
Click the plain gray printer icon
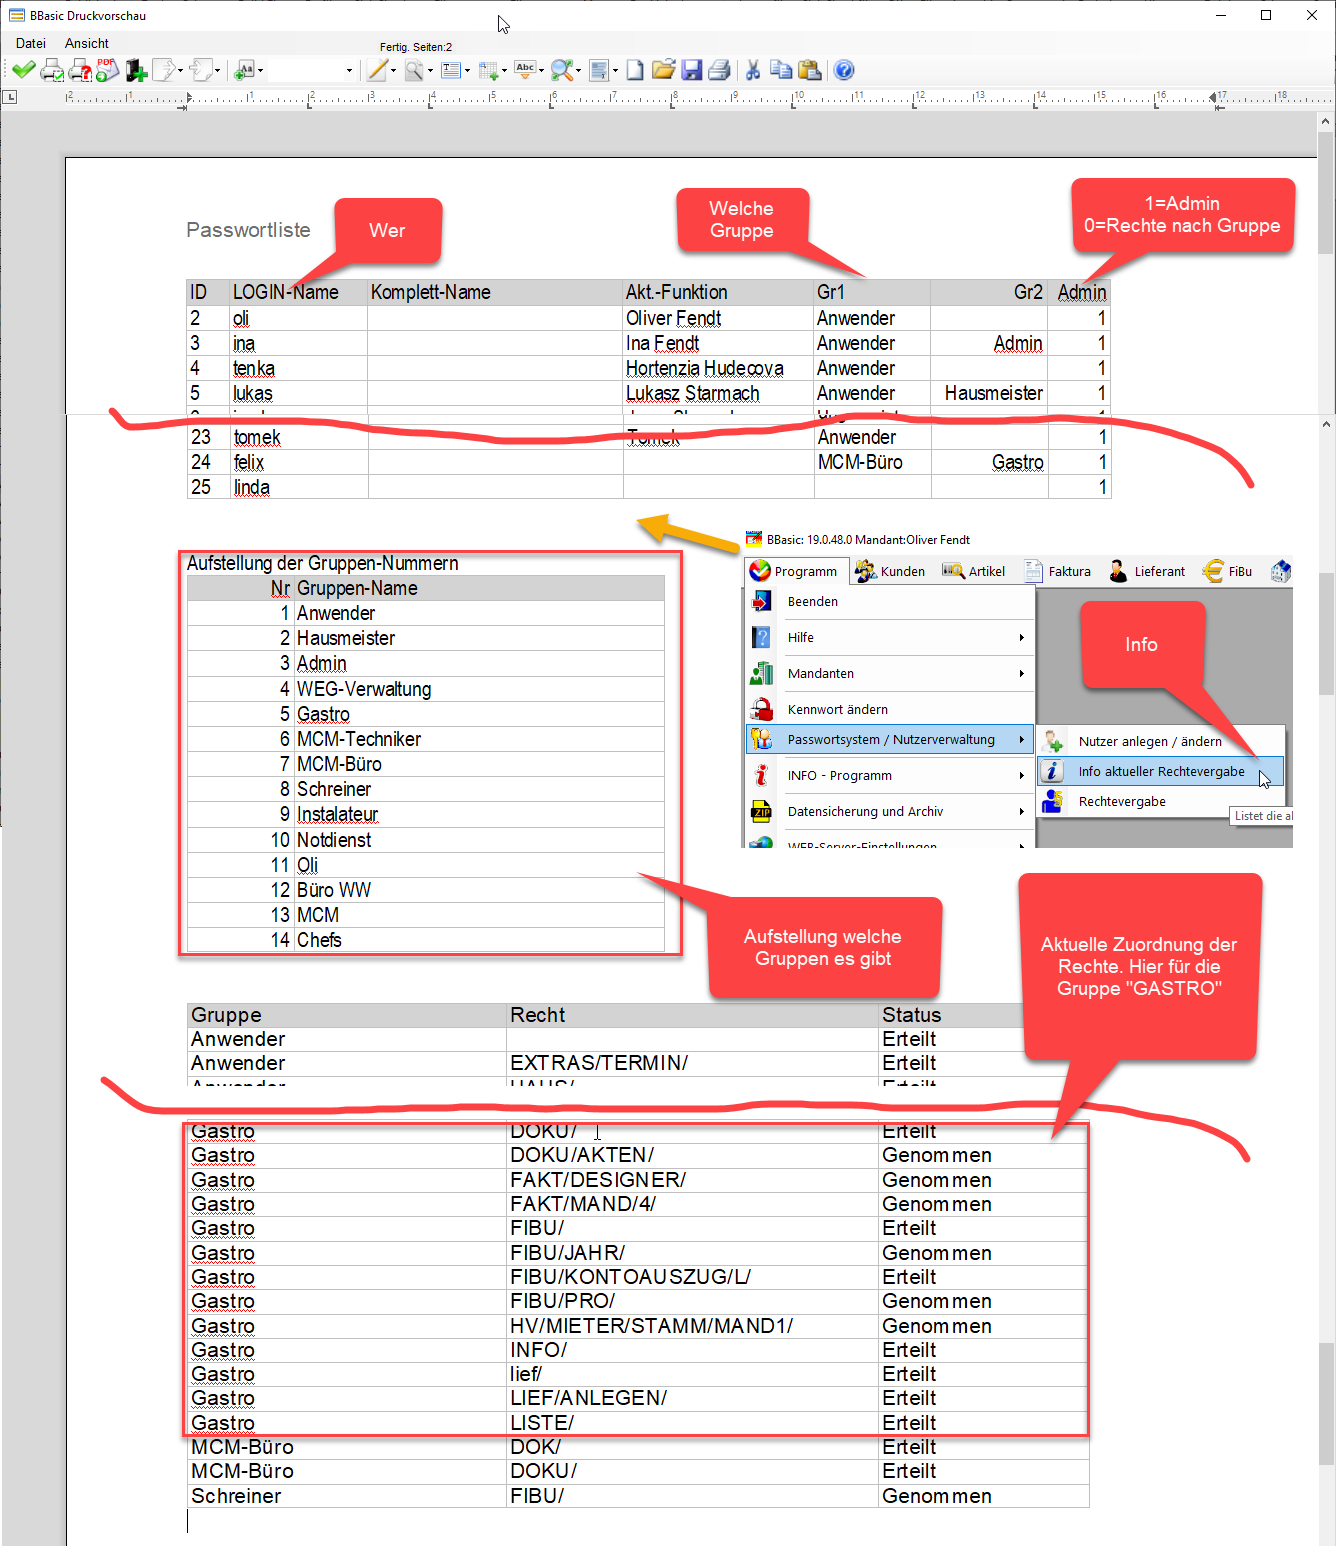pyautogui.click(x=719, y=70)
